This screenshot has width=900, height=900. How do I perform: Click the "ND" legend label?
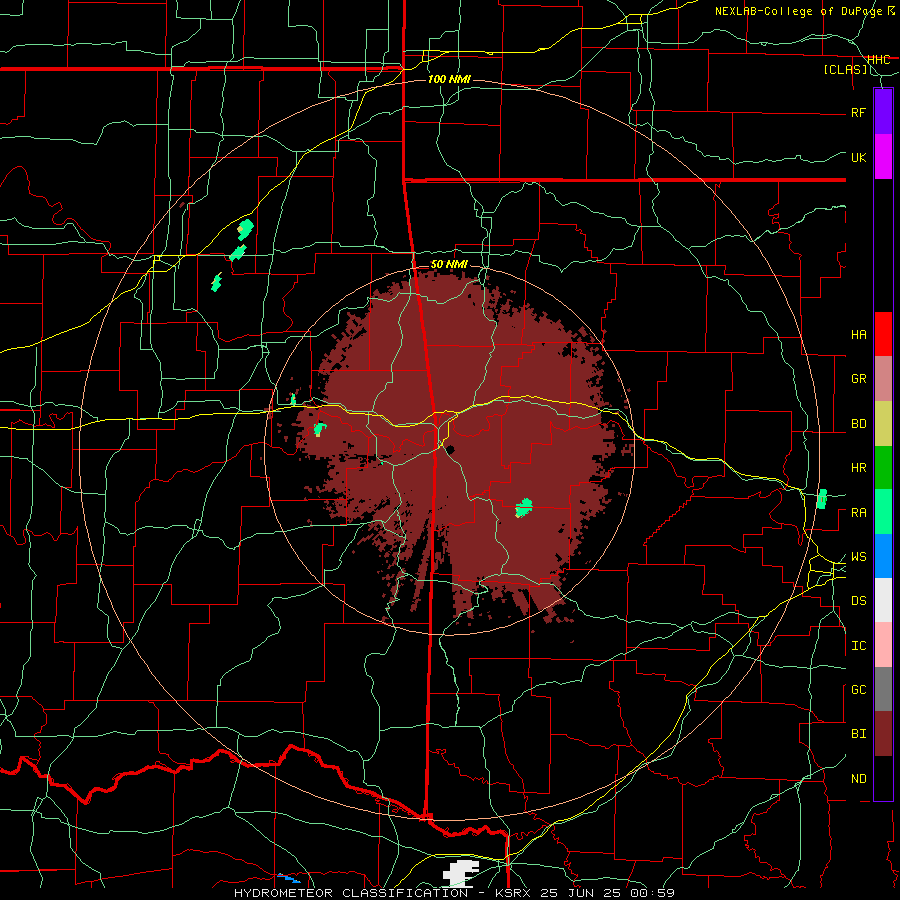tap(858, 779)
